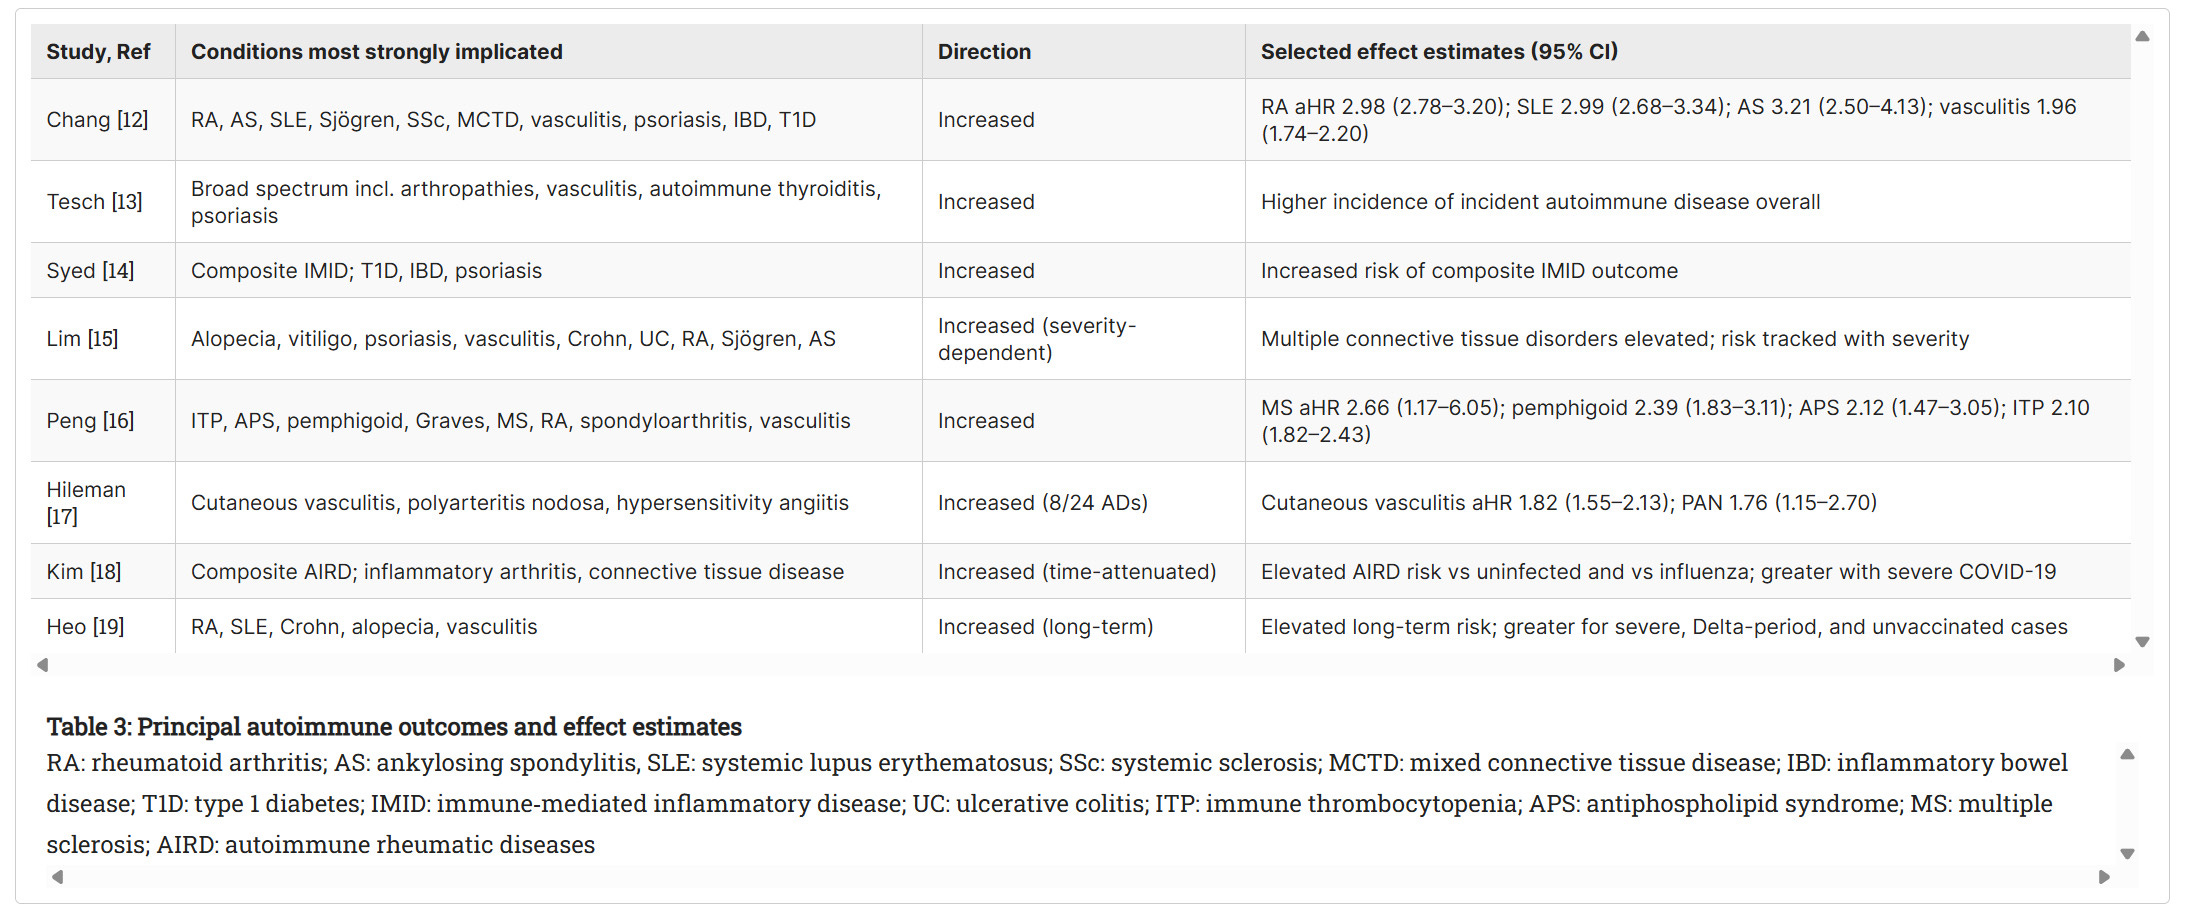Open the Heo [19] reference

click(85, 627)
